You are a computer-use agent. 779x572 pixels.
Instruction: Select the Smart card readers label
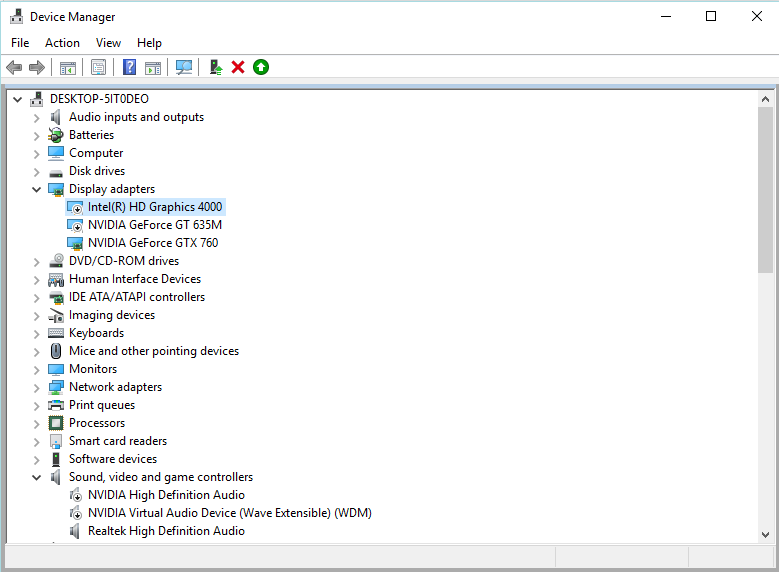118,441
